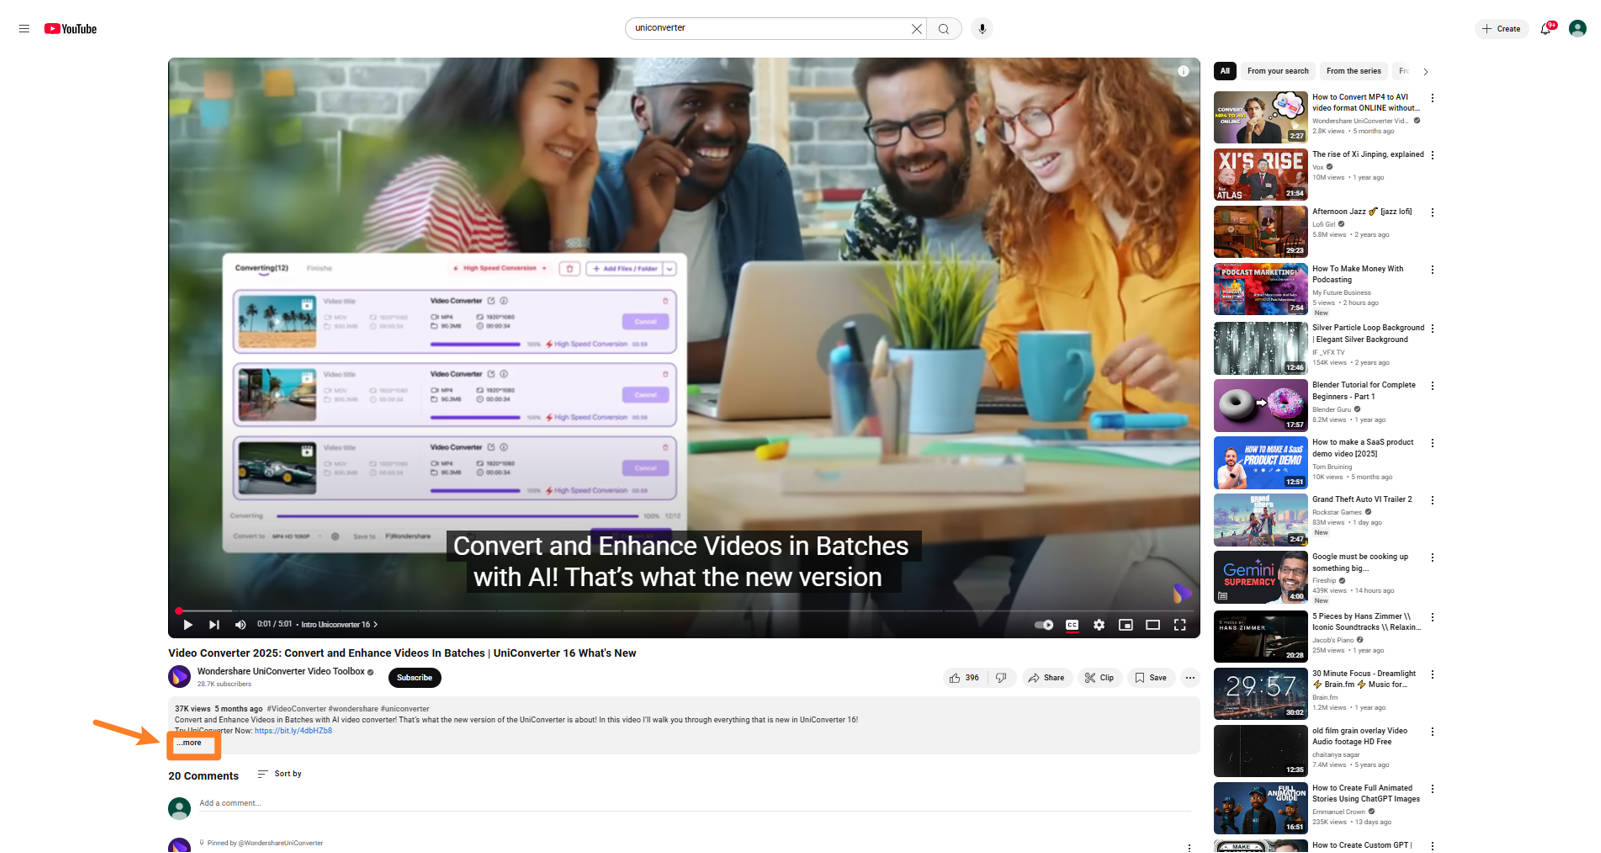Show more filter chips with right arrow
Screen dimensions: 1601x853
(1425, 71)
